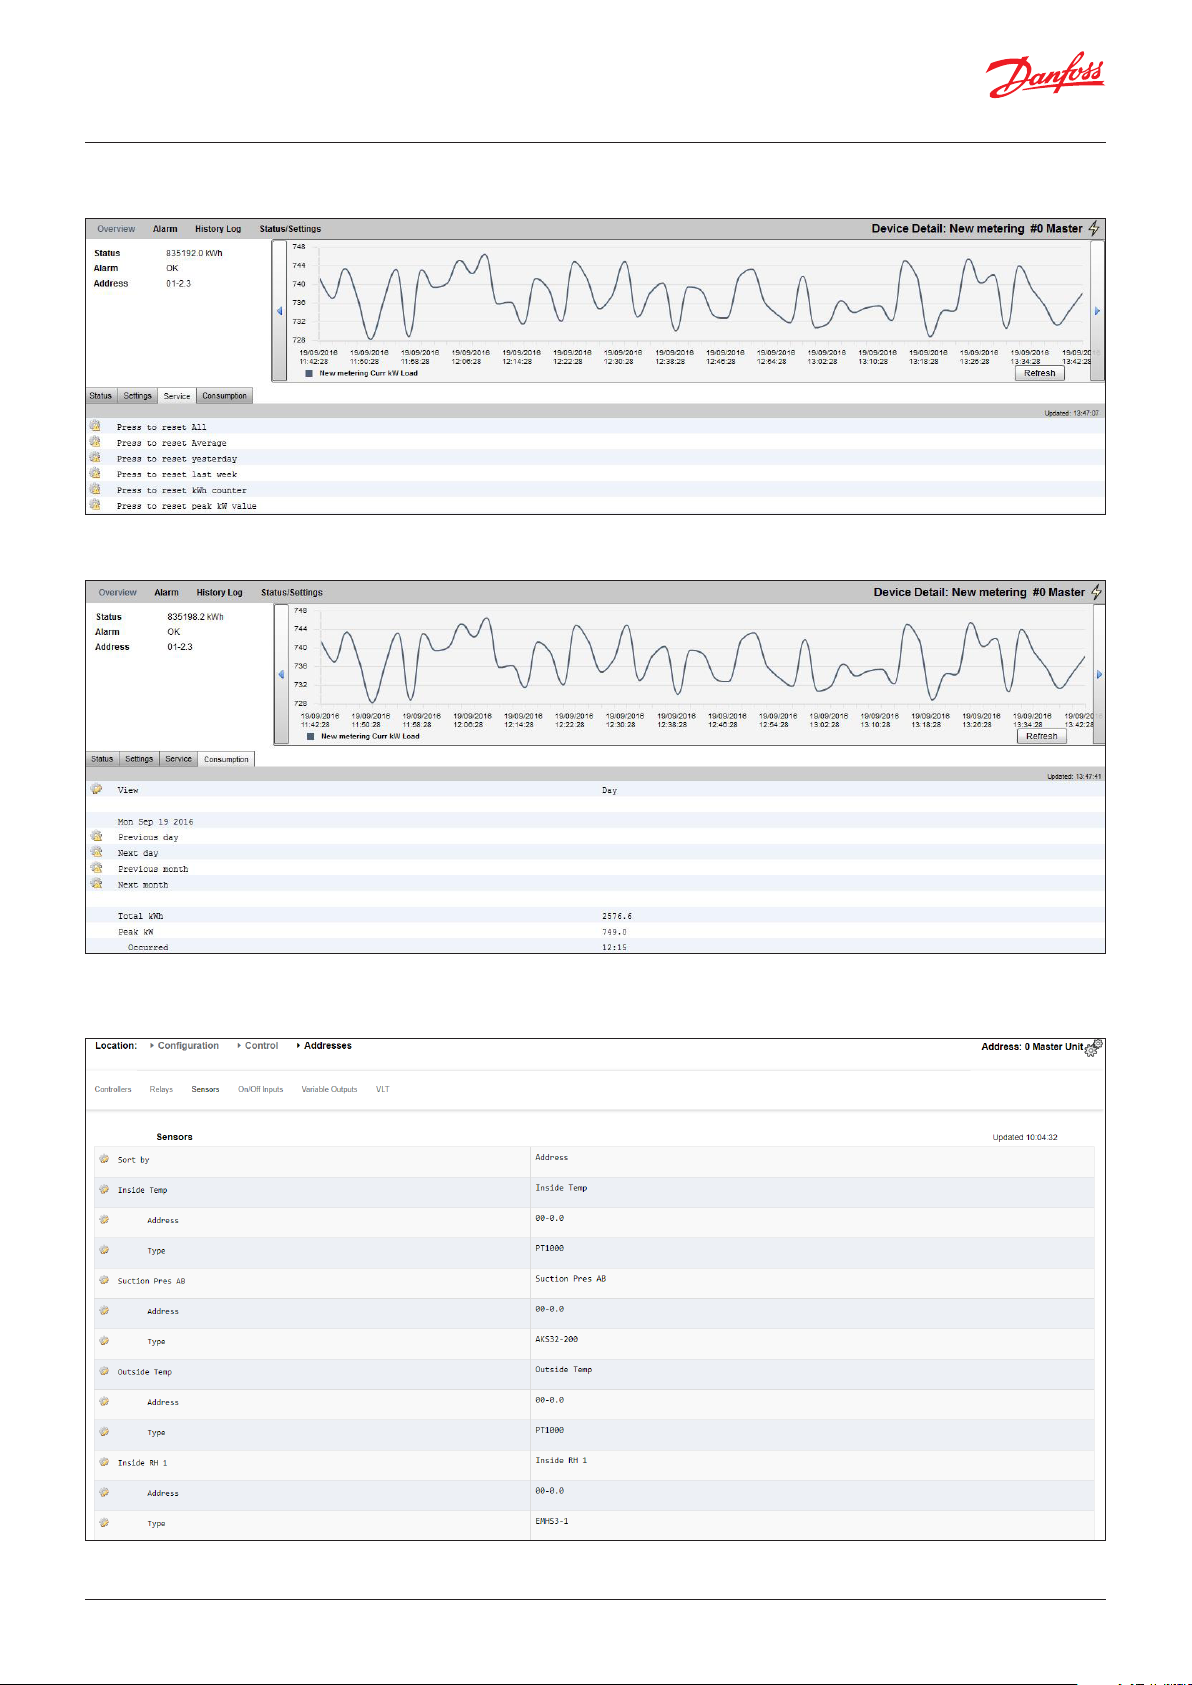Click gear icon for Previous day

click(x=97, y=836)
